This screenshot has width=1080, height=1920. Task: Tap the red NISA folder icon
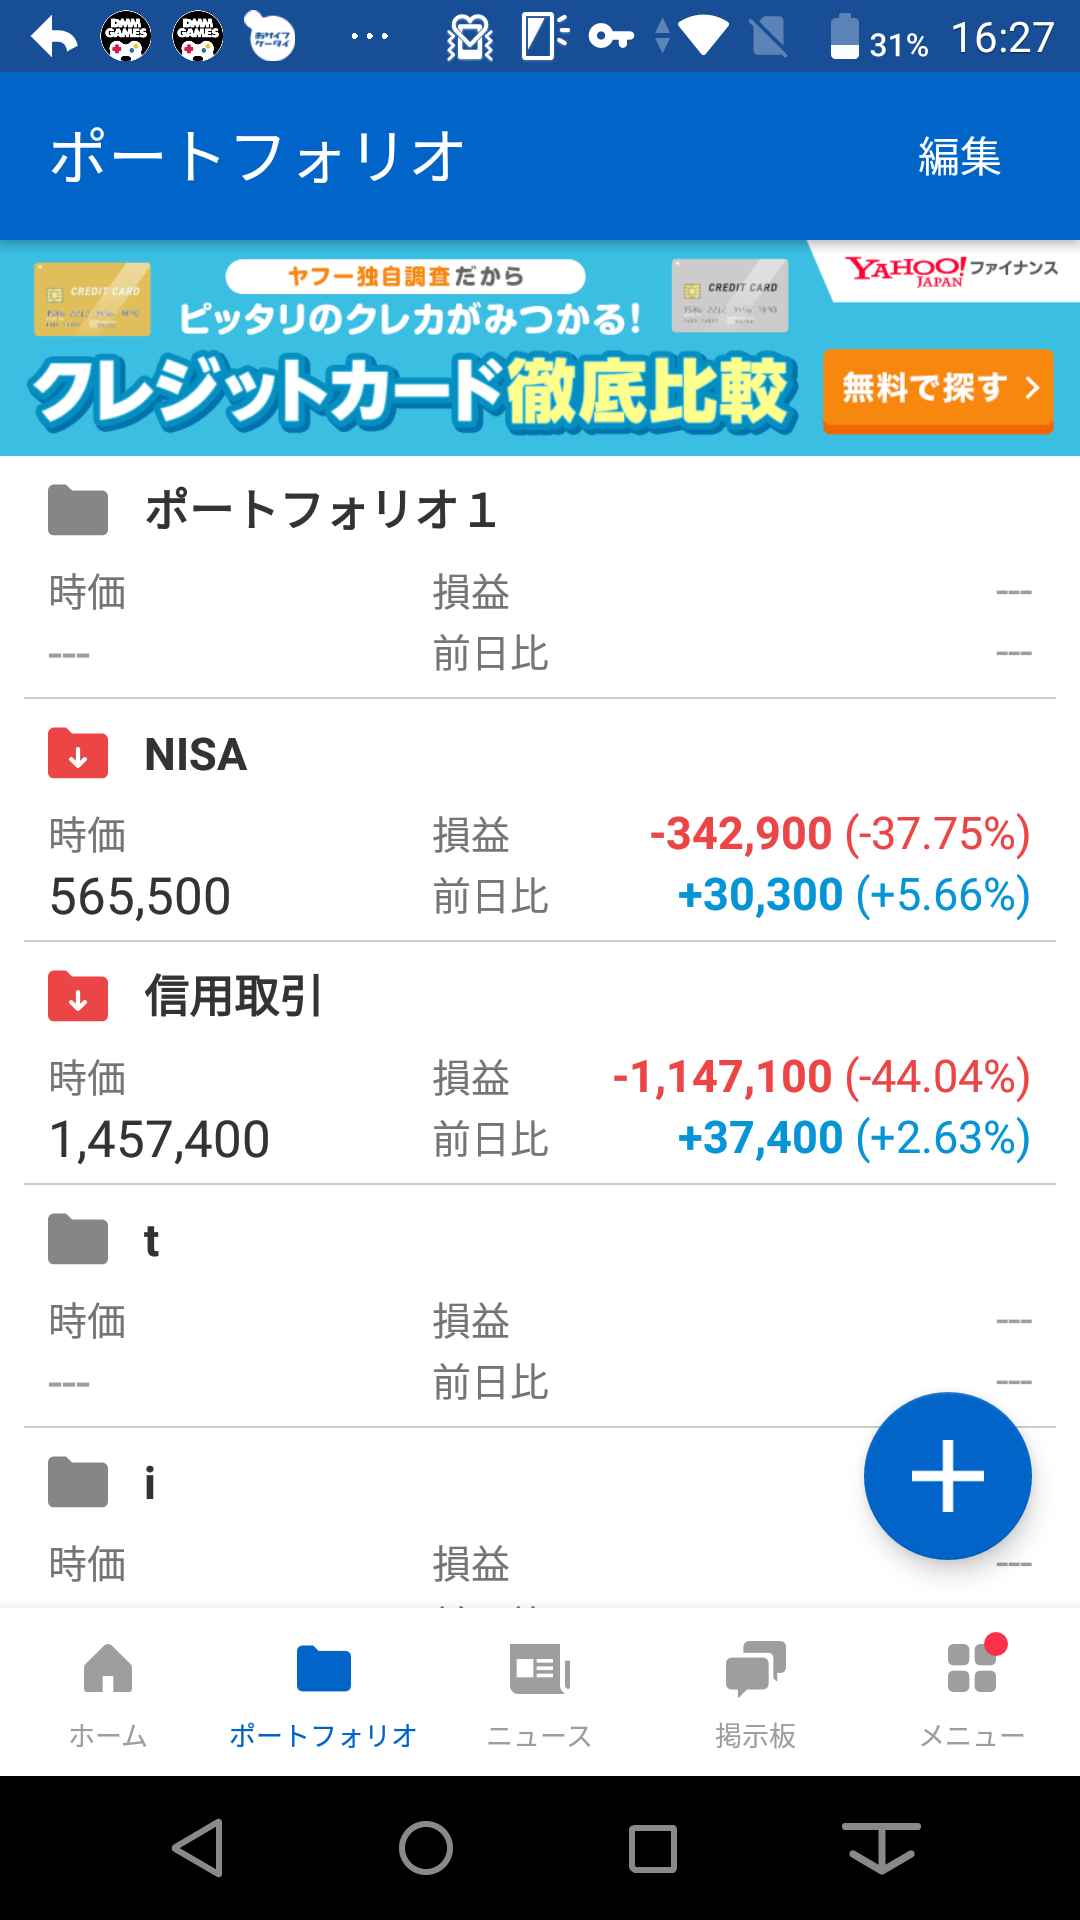78,753
